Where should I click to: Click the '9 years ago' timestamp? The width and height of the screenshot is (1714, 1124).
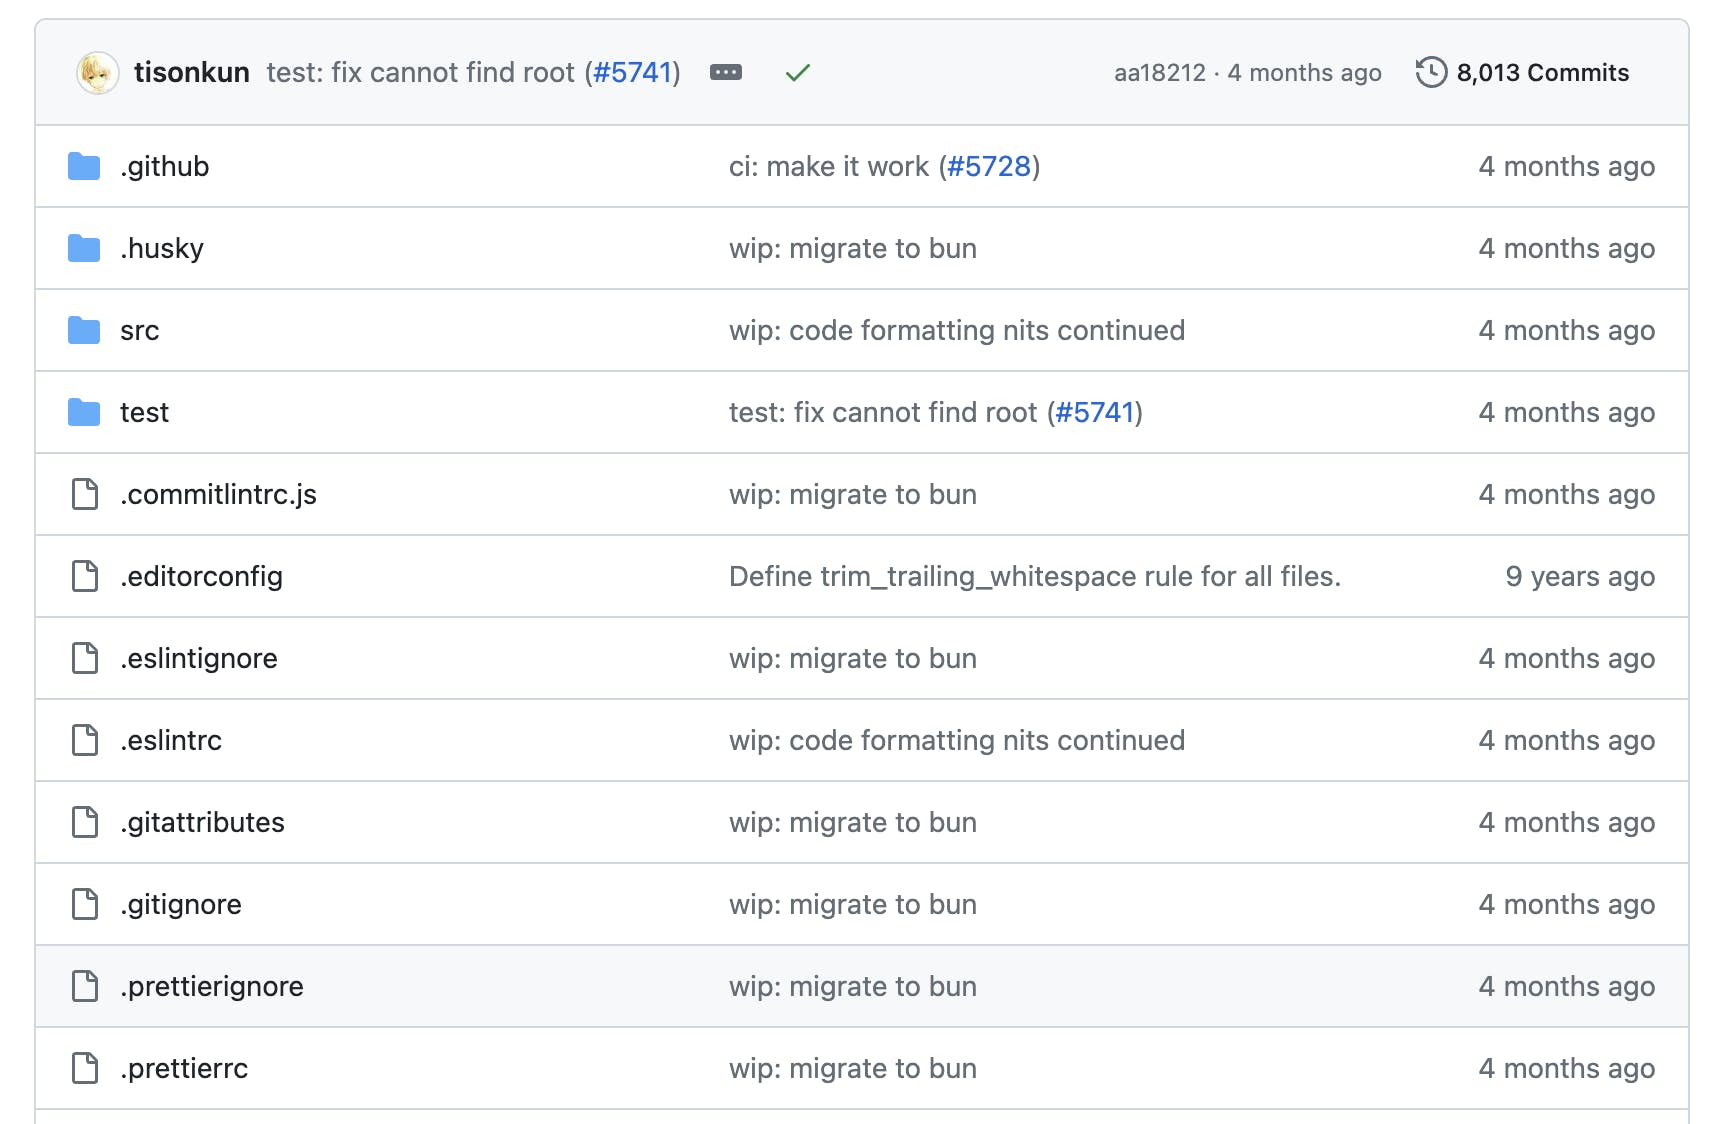pyautogui.click(x=1580, y=576)
